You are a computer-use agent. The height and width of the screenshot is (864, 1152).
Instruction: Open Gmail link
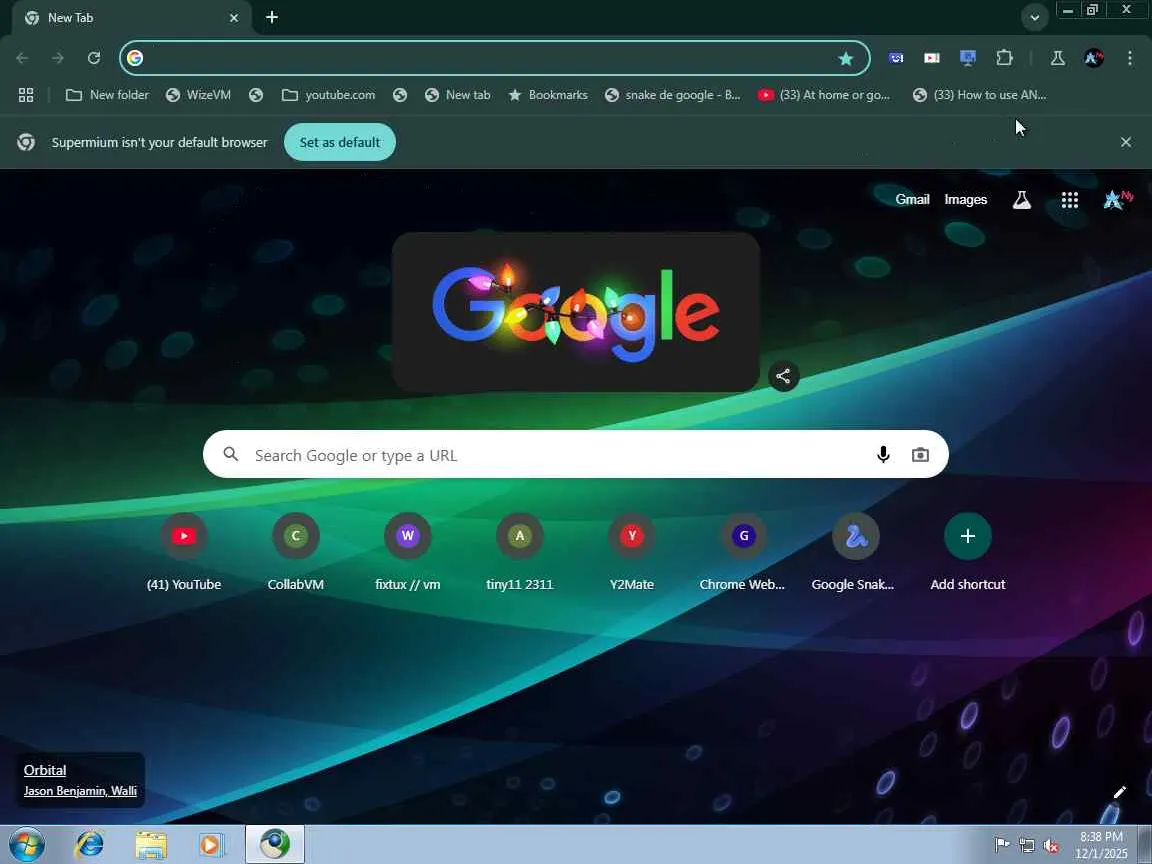point(912,199)
